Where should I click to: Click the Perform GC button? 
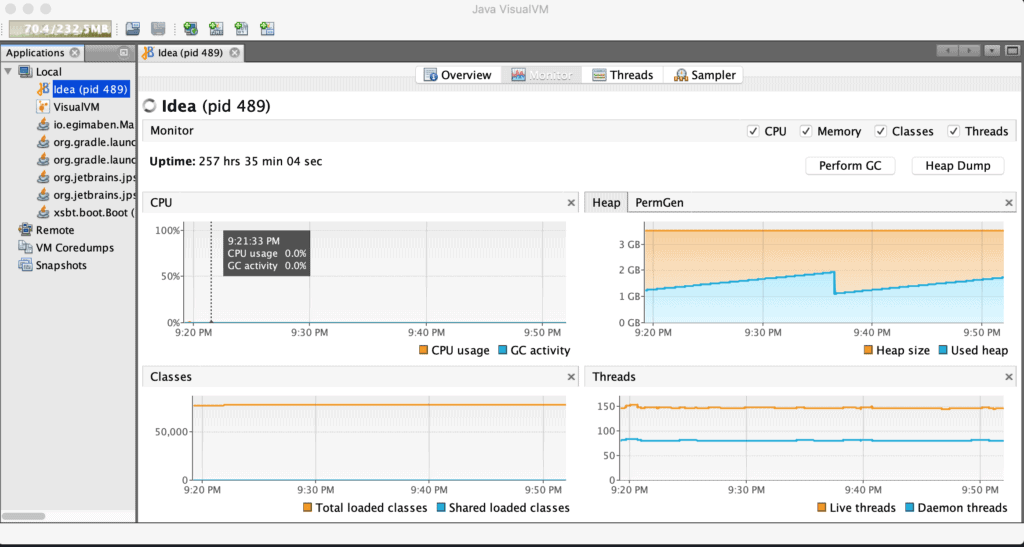coord(850,166)
